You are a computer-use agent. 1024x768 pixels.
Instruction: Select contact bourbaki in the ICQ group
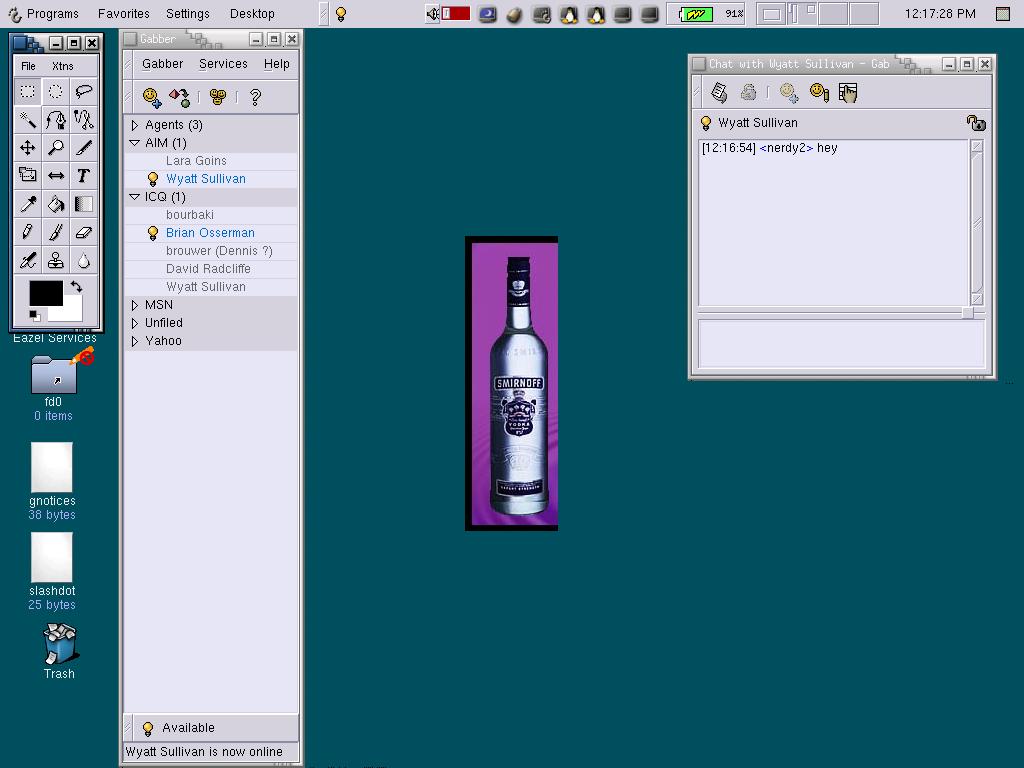[x=210, y=215]
